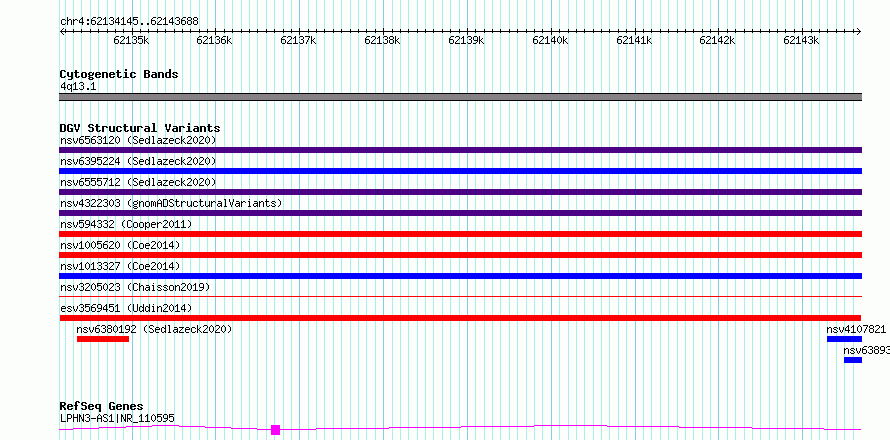Click the 62137k ruler tick label
Viewport: 890px width, 440px height.
(299, 40)
